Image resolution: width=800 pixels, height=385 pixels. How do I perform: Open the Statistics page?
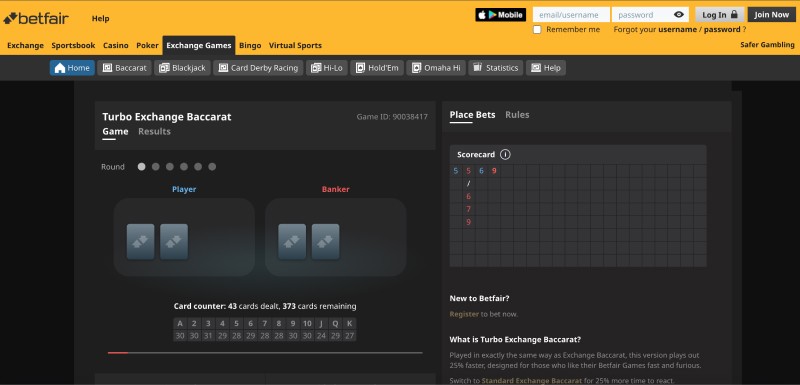(496, 68)
